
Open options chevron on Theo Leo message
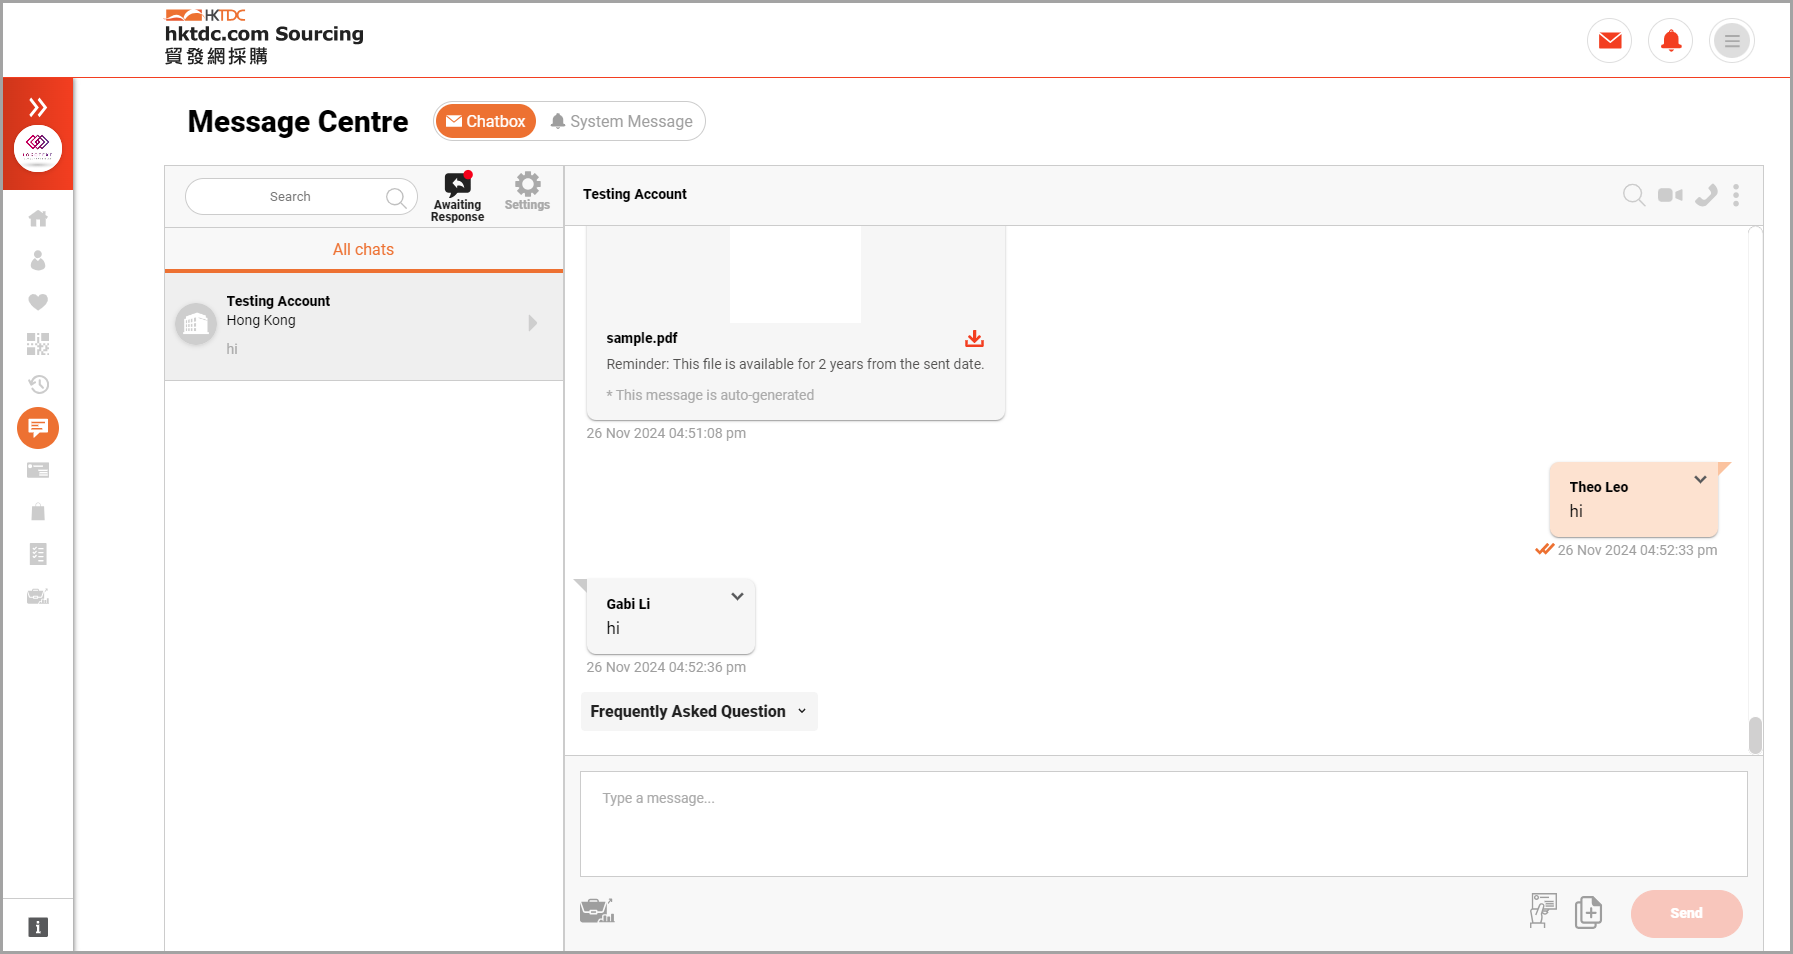coord(1700,480)
